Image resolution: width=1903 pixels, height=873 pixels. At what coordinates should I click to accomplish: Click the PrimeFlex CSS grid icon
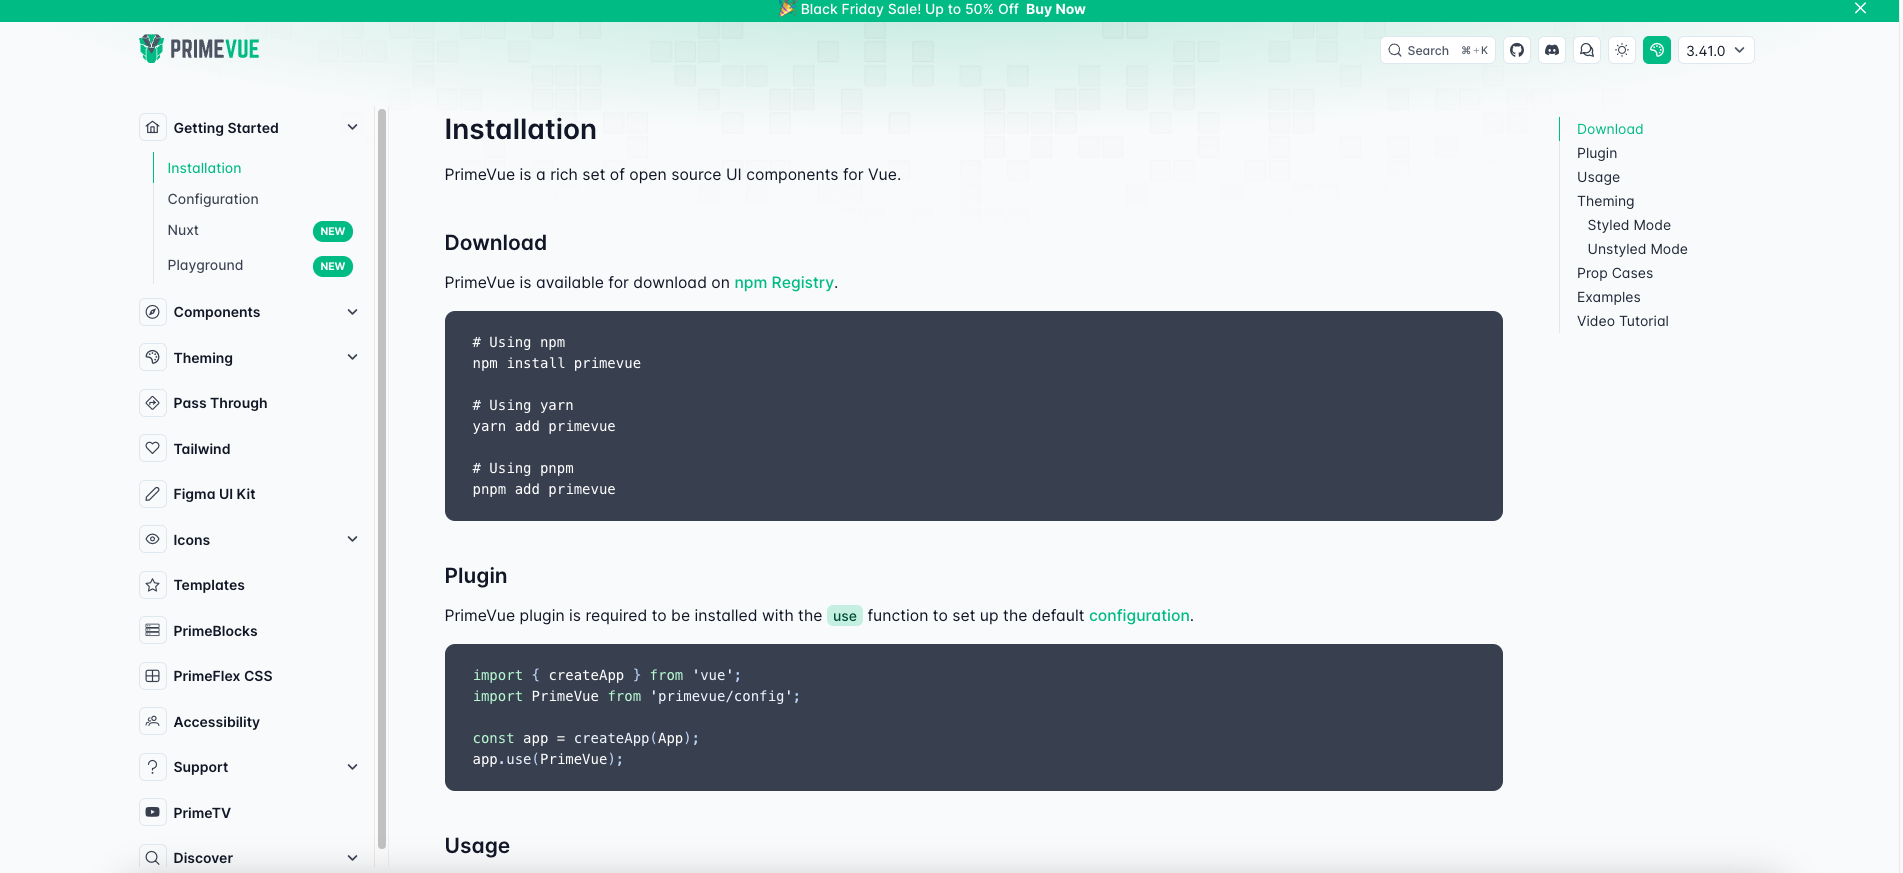(x=153, y=676)
